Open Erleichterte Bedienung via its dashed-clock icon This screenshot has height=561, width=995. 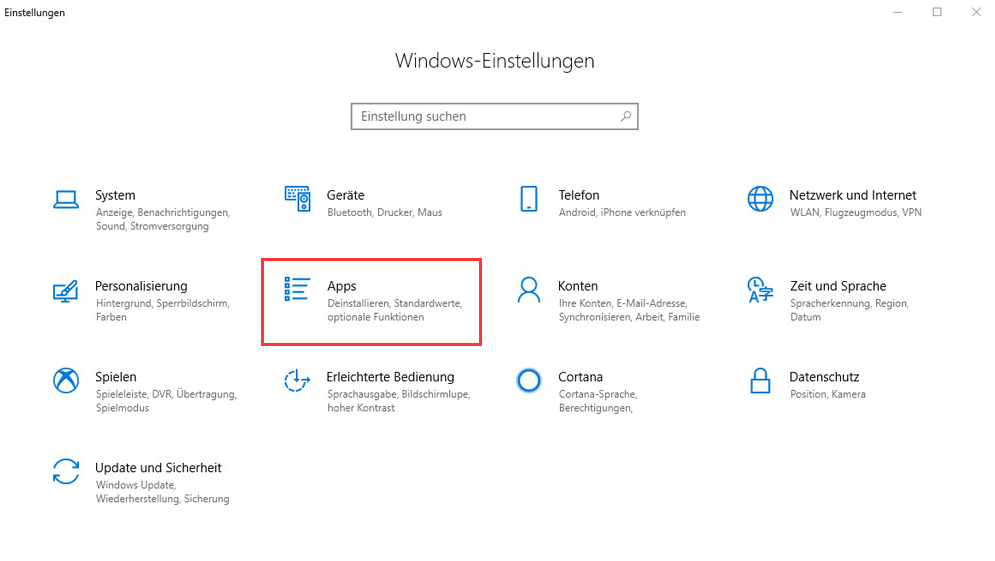[297, 380]
